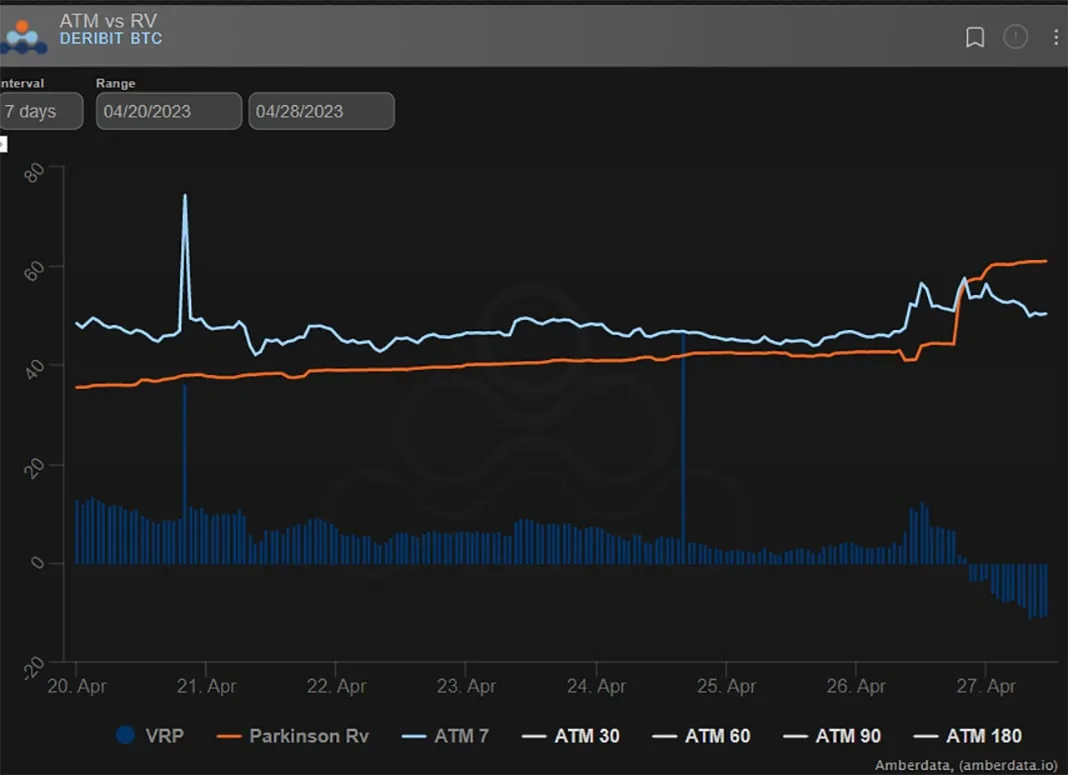
Task: Open the 7 days interval dropdown
Action: tap(41, 111)
